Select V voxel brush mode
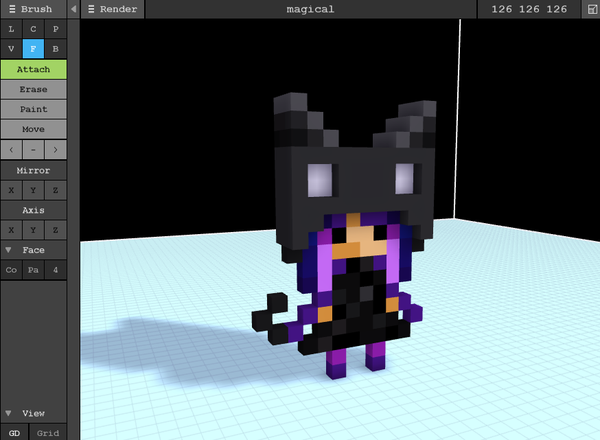Viewport: 600px width, 440px height. click(x=11, y=49)
